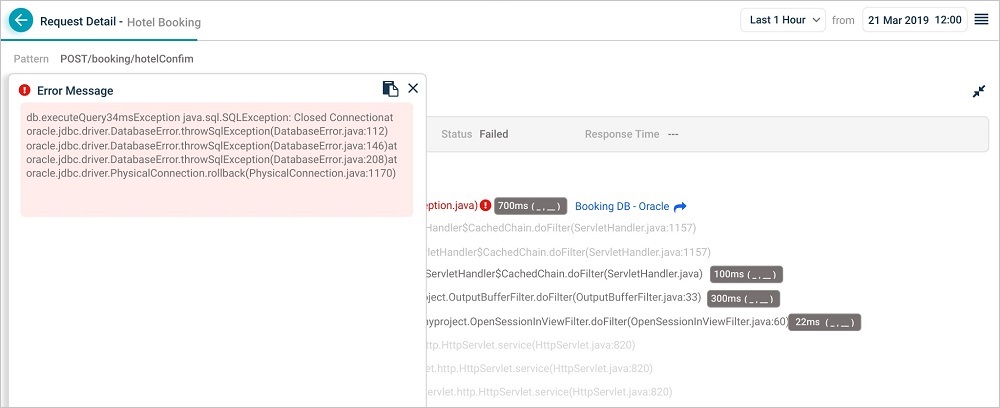
Task: Open the Last 1 Hour dropdown
Action: 784,20
